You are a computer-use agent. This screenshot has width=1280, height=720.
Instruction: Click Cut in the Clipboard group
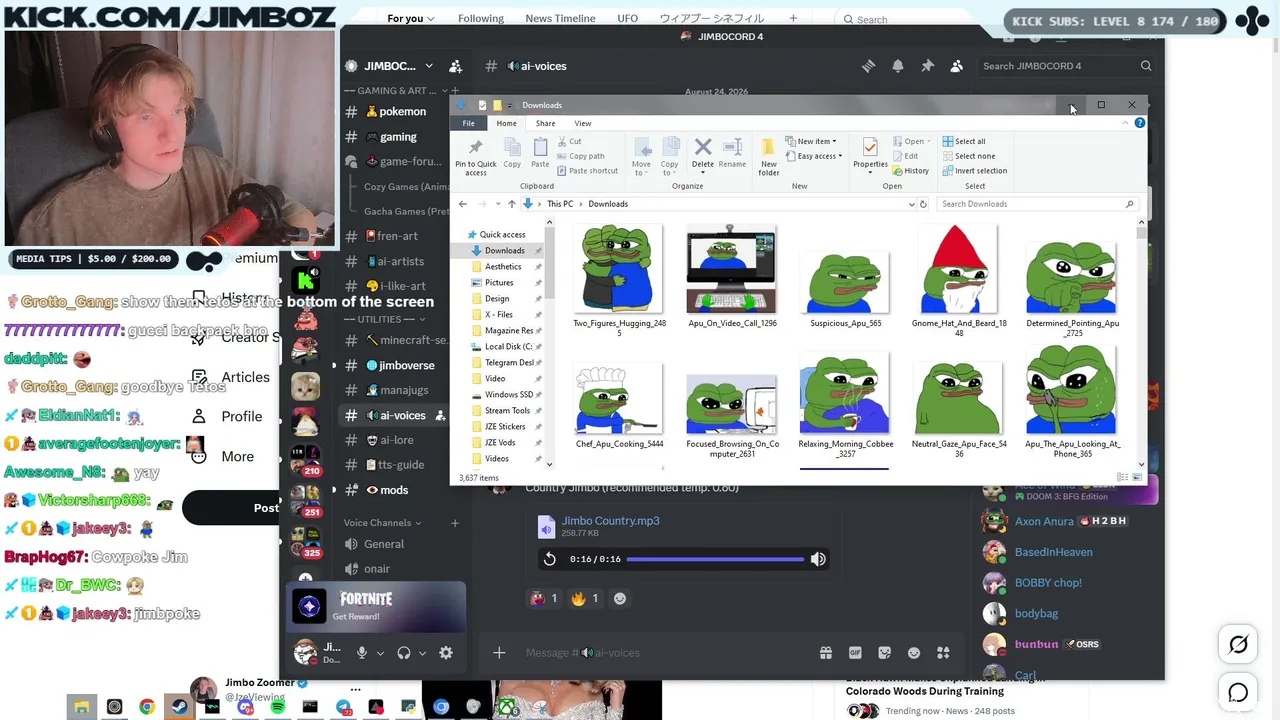click(x=569, y=142)
